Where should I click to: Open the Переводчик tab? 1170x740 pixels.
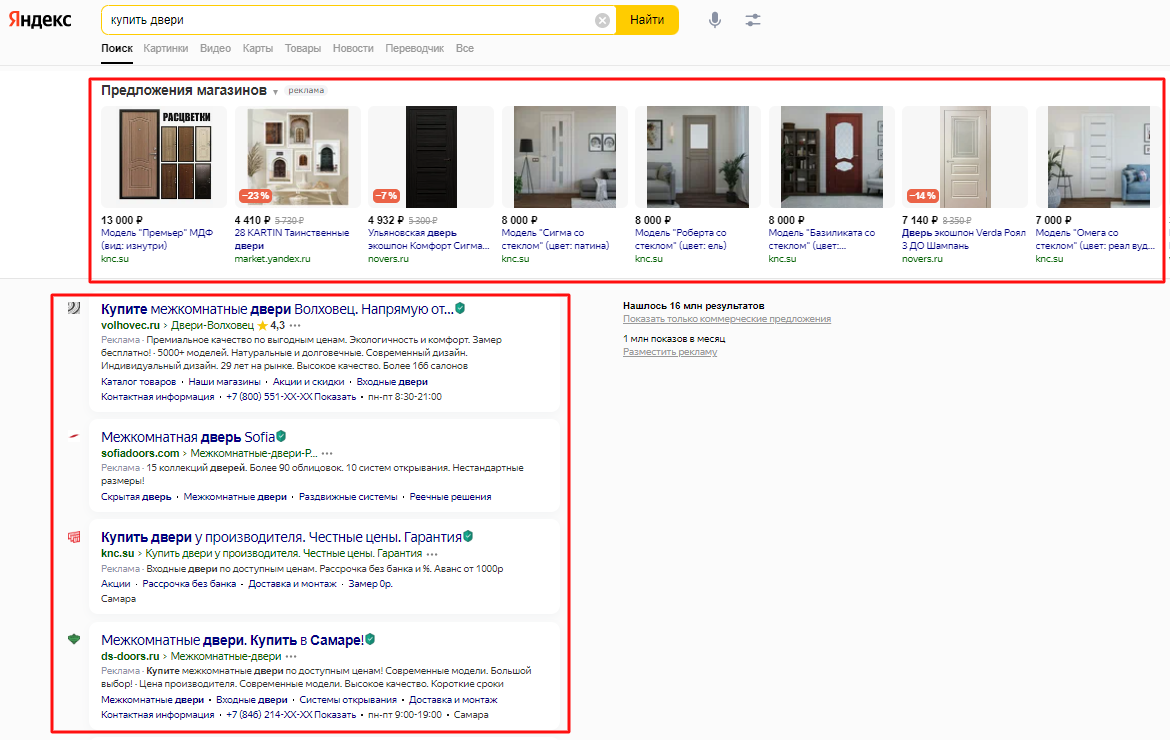(x=414, y=48)
